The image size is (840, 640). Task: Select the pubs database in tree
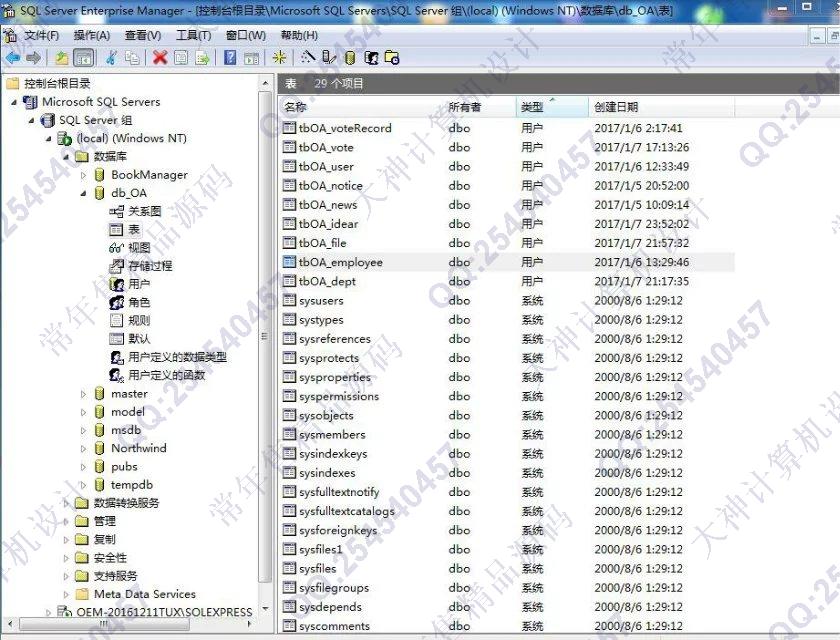(124, 466)
